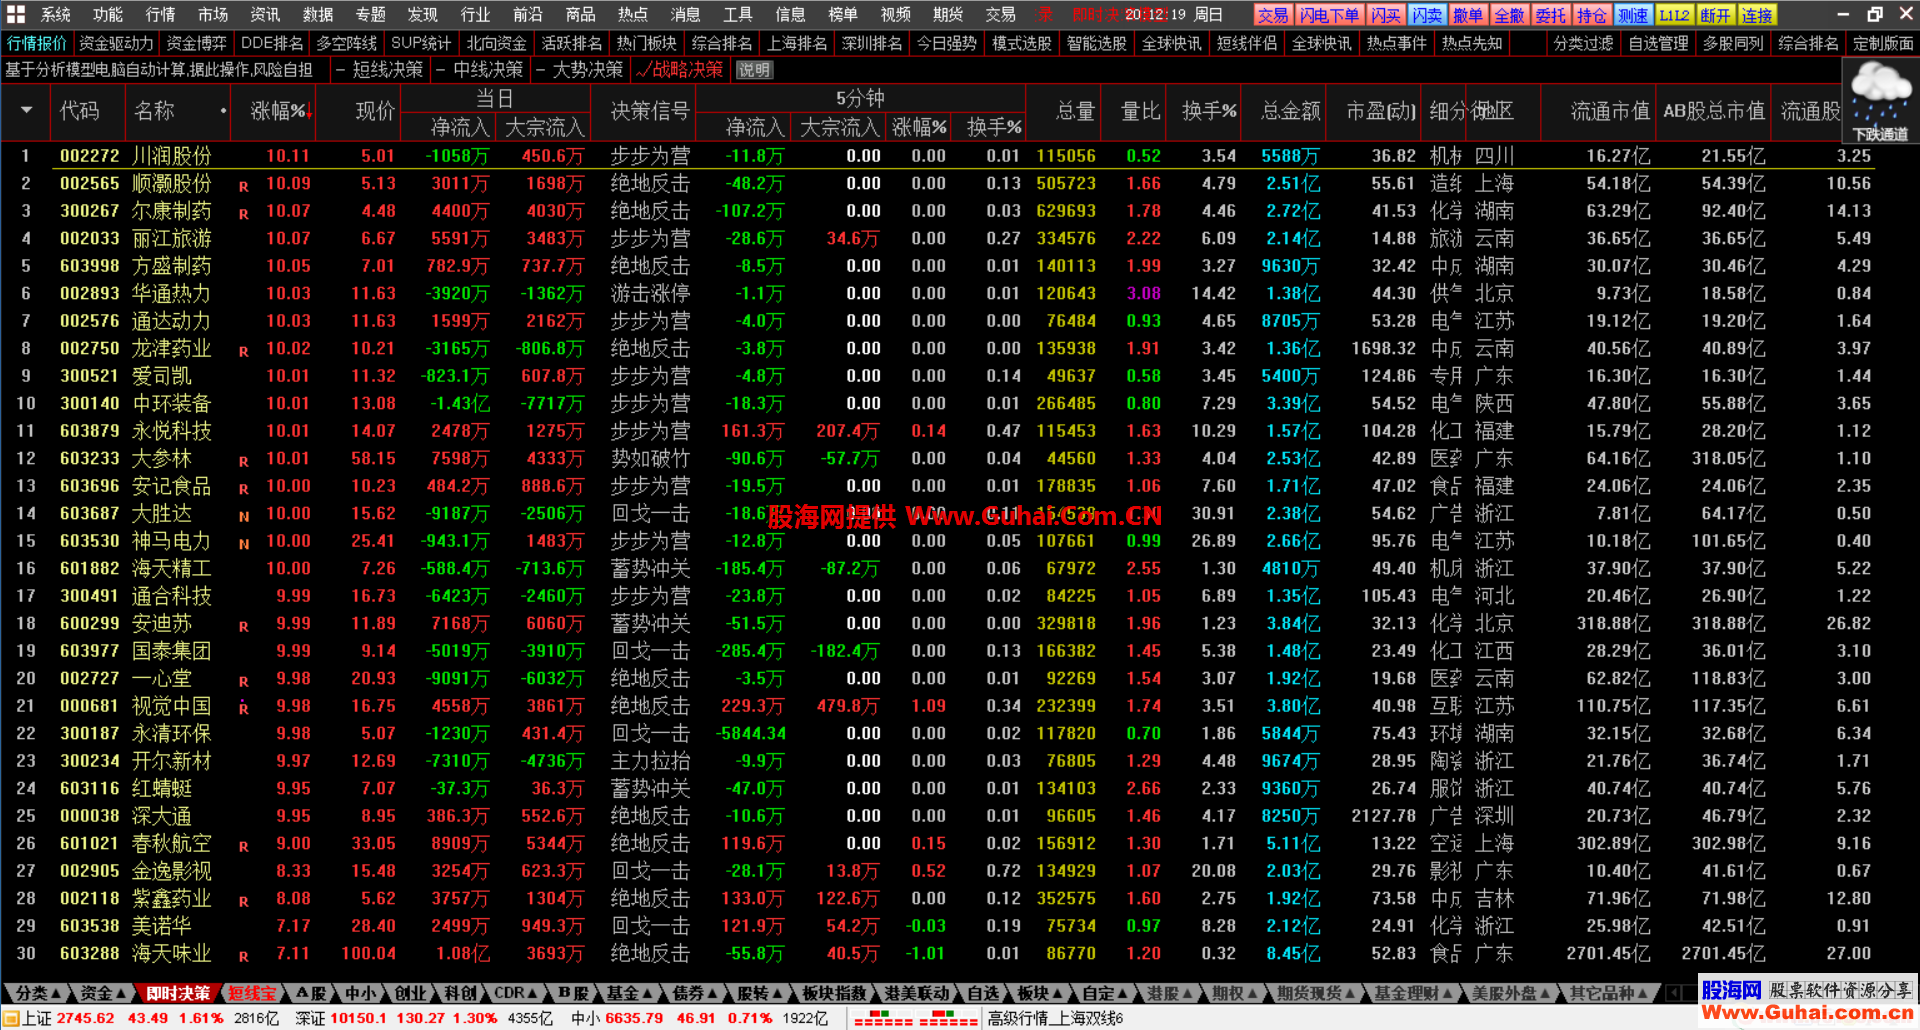The image size is (1920, 1030).
Task: Click the 定制版面 button
Action: pyautogui.click(x=1883, y=44)
